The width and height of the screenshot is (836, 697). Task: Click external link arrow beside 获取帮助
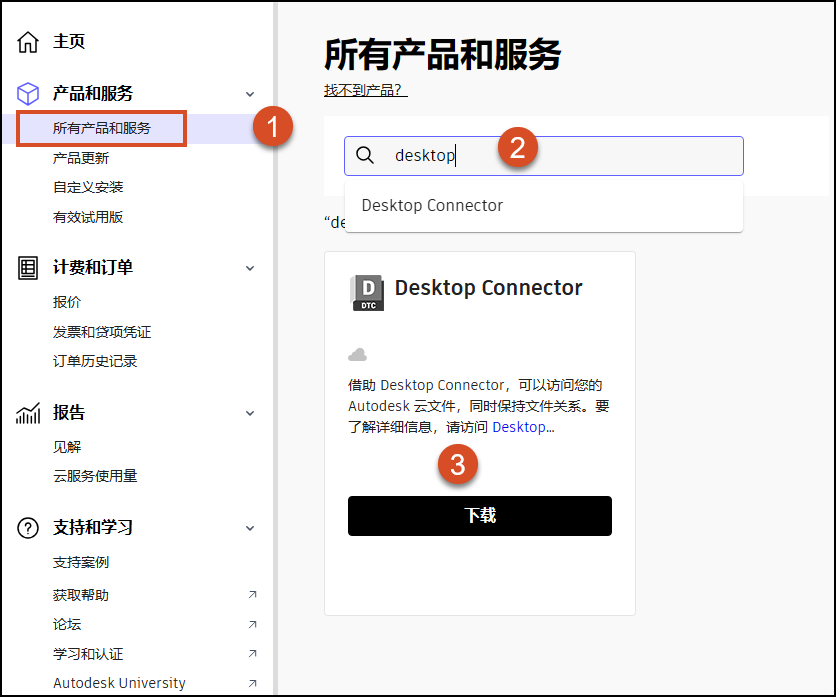[x=252, y=595]
